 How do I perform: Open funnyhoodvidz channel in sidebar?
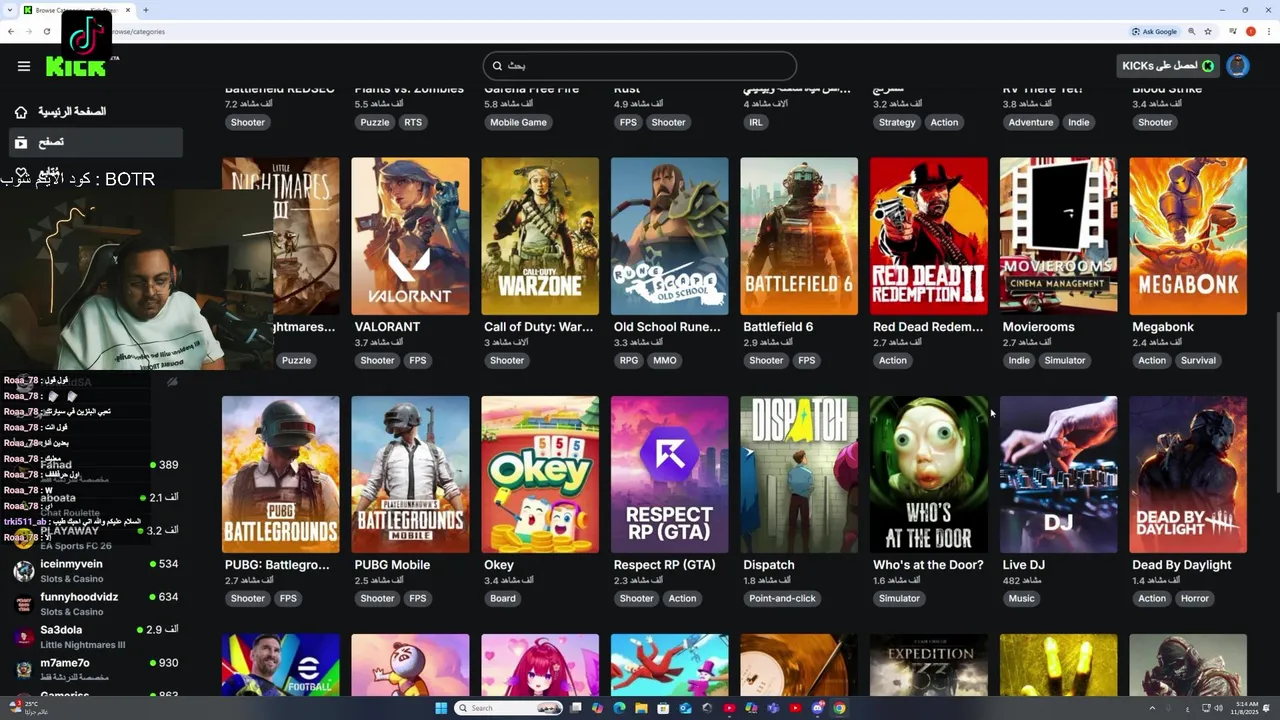[x=96, y=604]
